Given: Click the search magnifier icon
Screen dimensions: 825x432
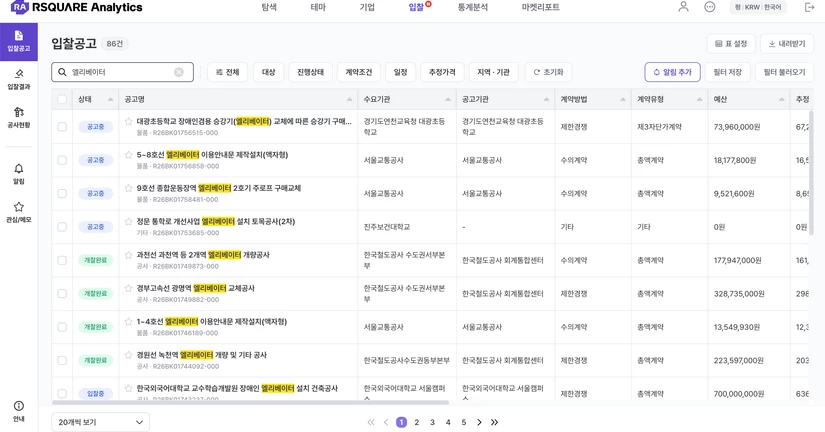Looking at the screenshot, I should coord(63,72).
